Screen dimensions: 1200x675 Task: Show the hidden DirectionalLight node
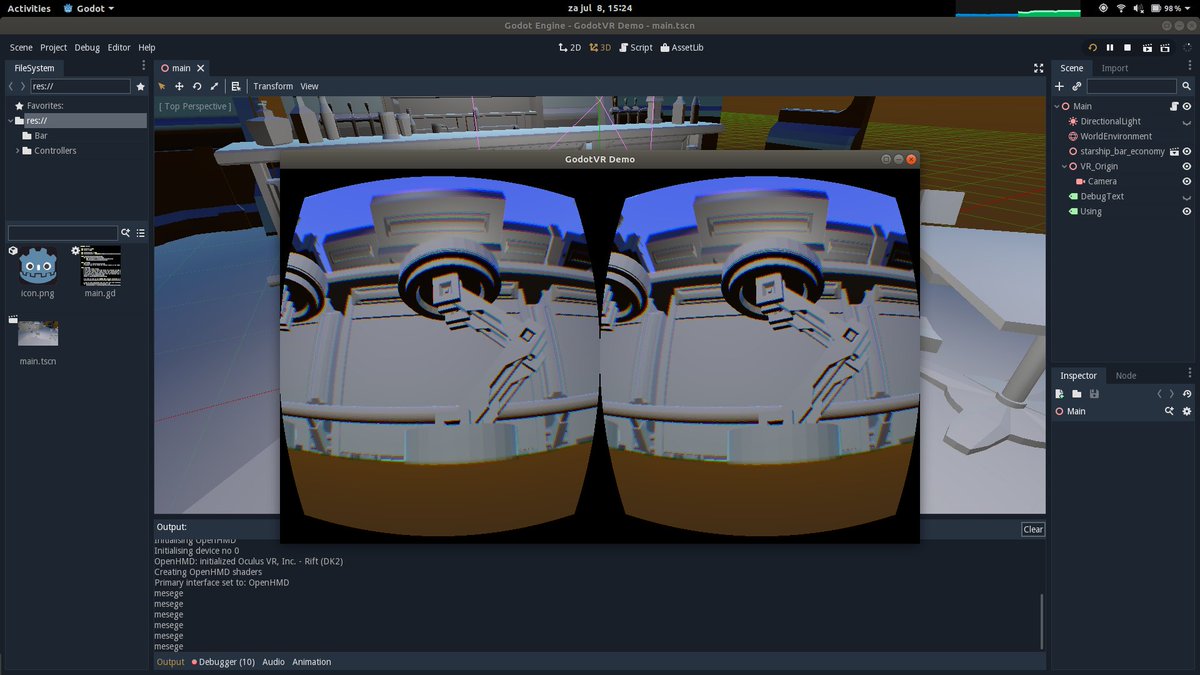coord(1187,121)
